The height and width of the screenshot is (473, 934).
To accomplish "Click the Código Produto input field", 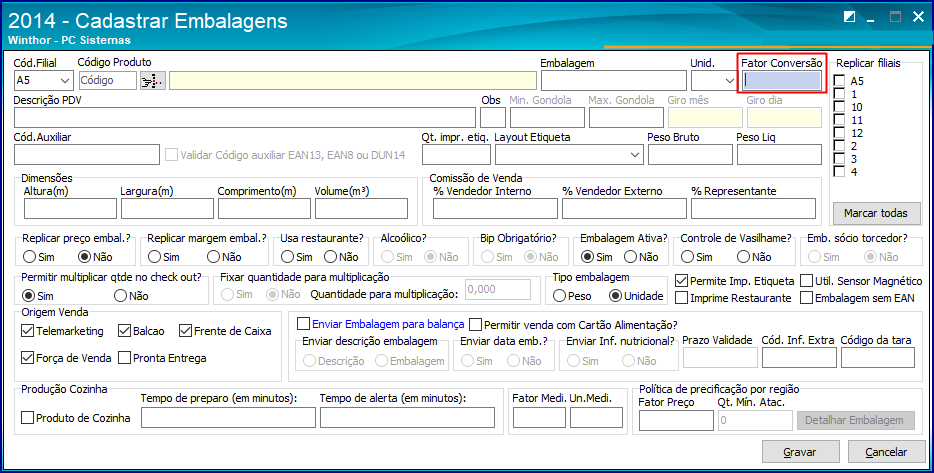I will tap(107, 80).
